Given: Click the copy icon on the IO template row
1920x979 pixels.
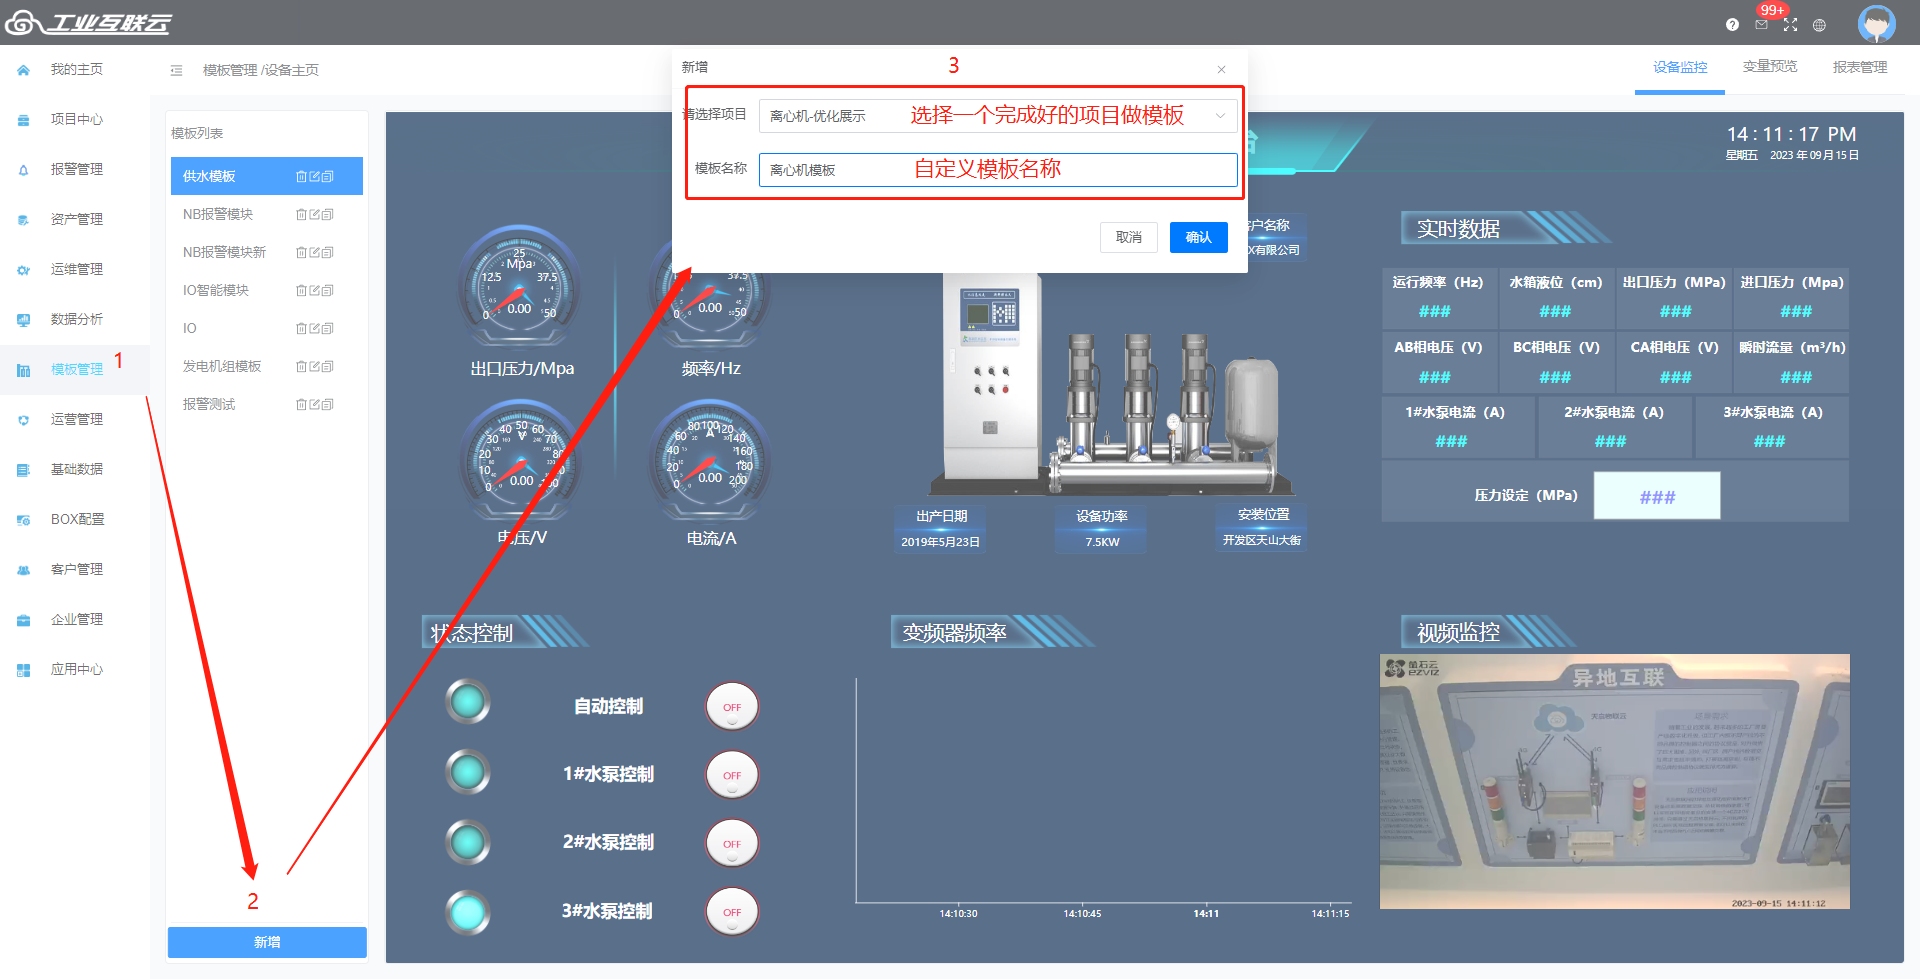Looking at the screenshot, I should click(x=327, y=329).
